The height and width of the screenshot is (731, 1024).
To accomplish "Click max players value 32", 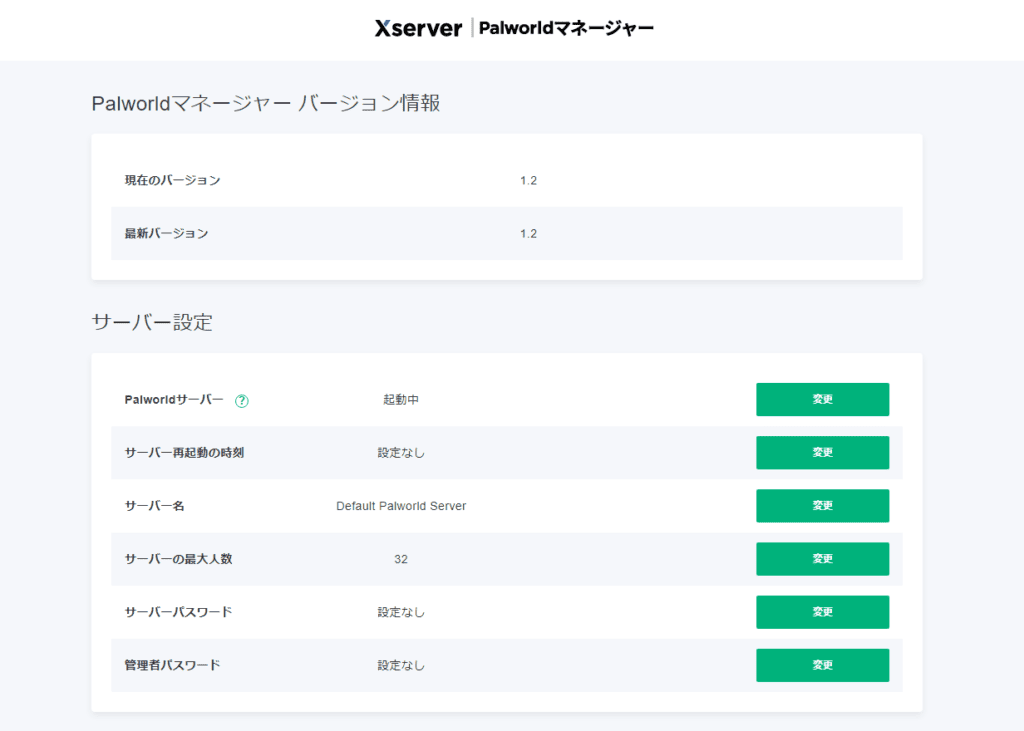I will (401, 559).
